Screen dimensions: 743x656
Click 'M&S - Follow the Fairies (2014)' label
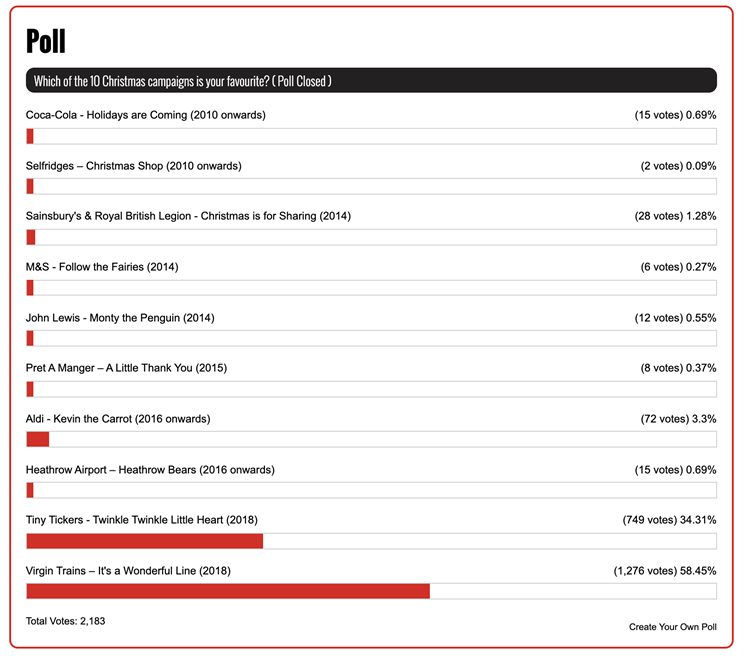pos(102,267)
